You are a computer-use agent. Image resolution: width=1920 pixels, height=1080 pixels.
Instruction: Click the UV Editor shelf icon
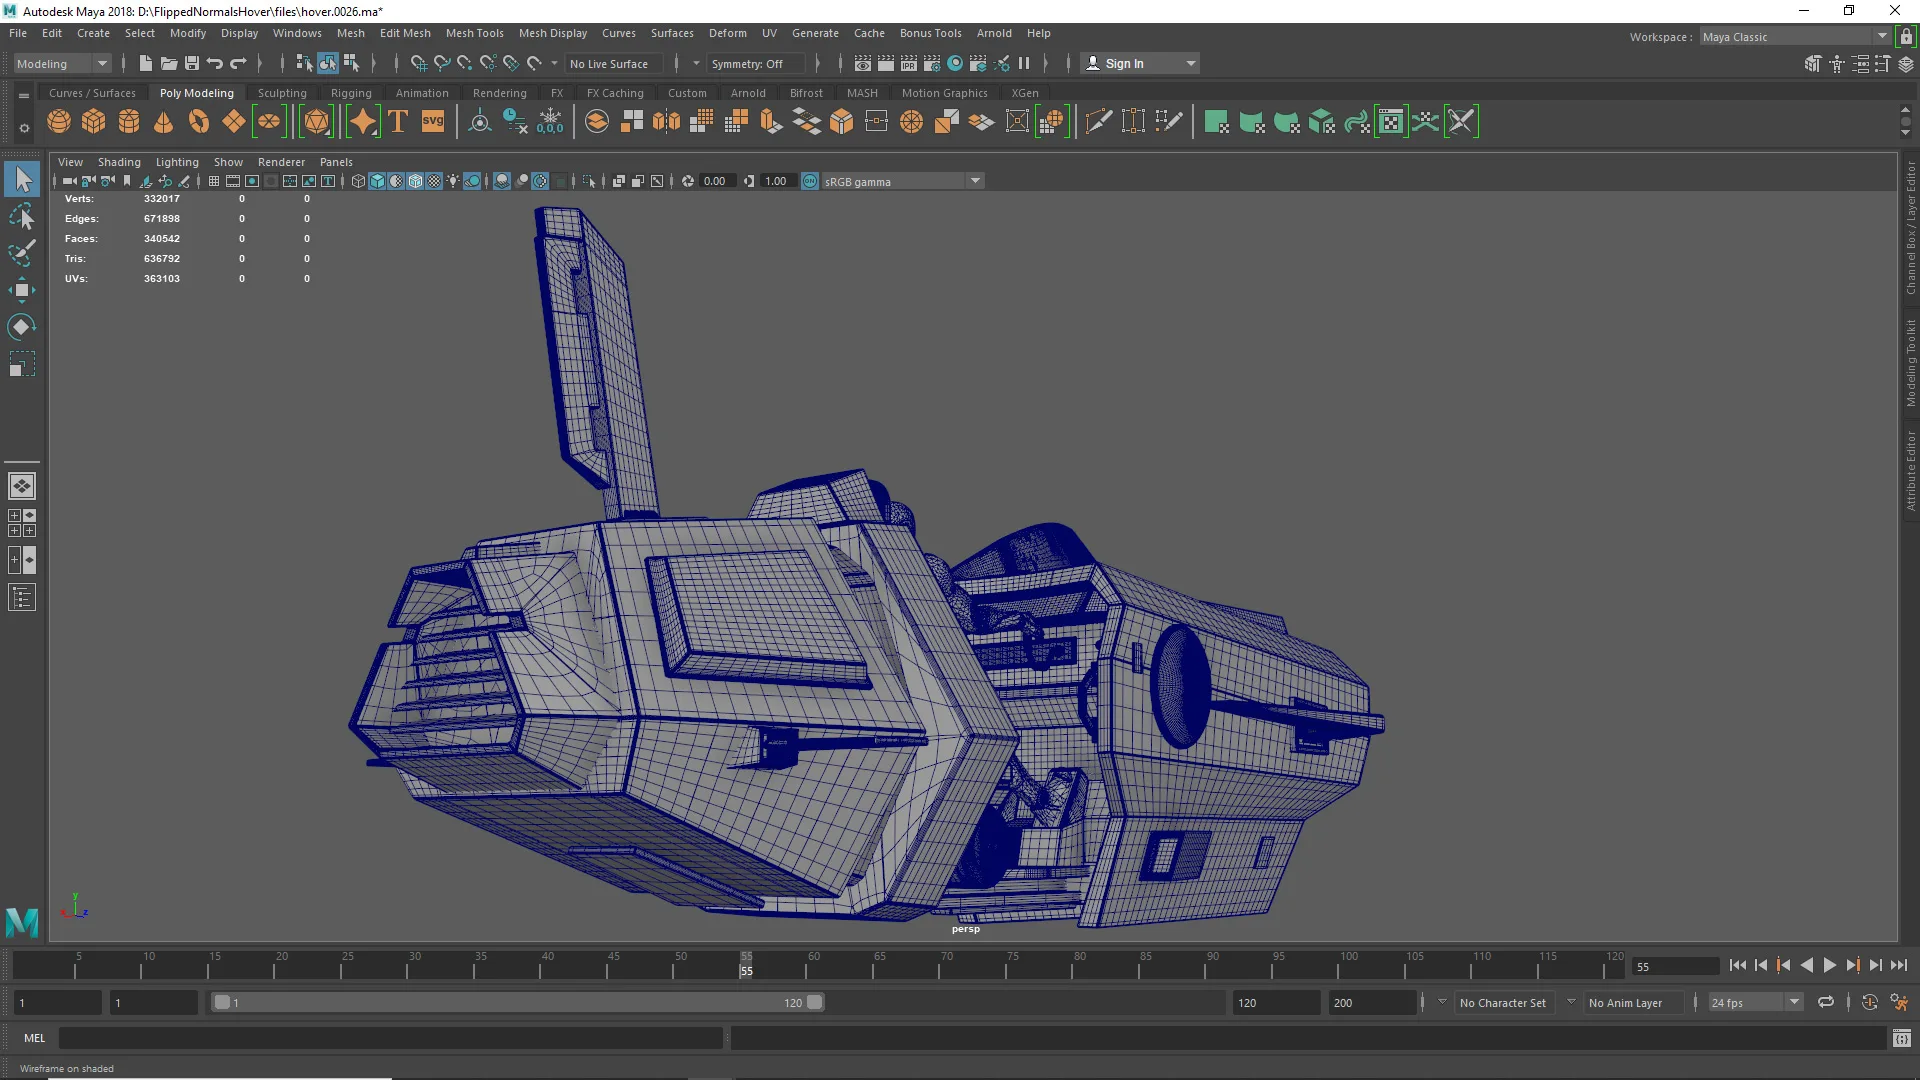(x=1391, y=122)
